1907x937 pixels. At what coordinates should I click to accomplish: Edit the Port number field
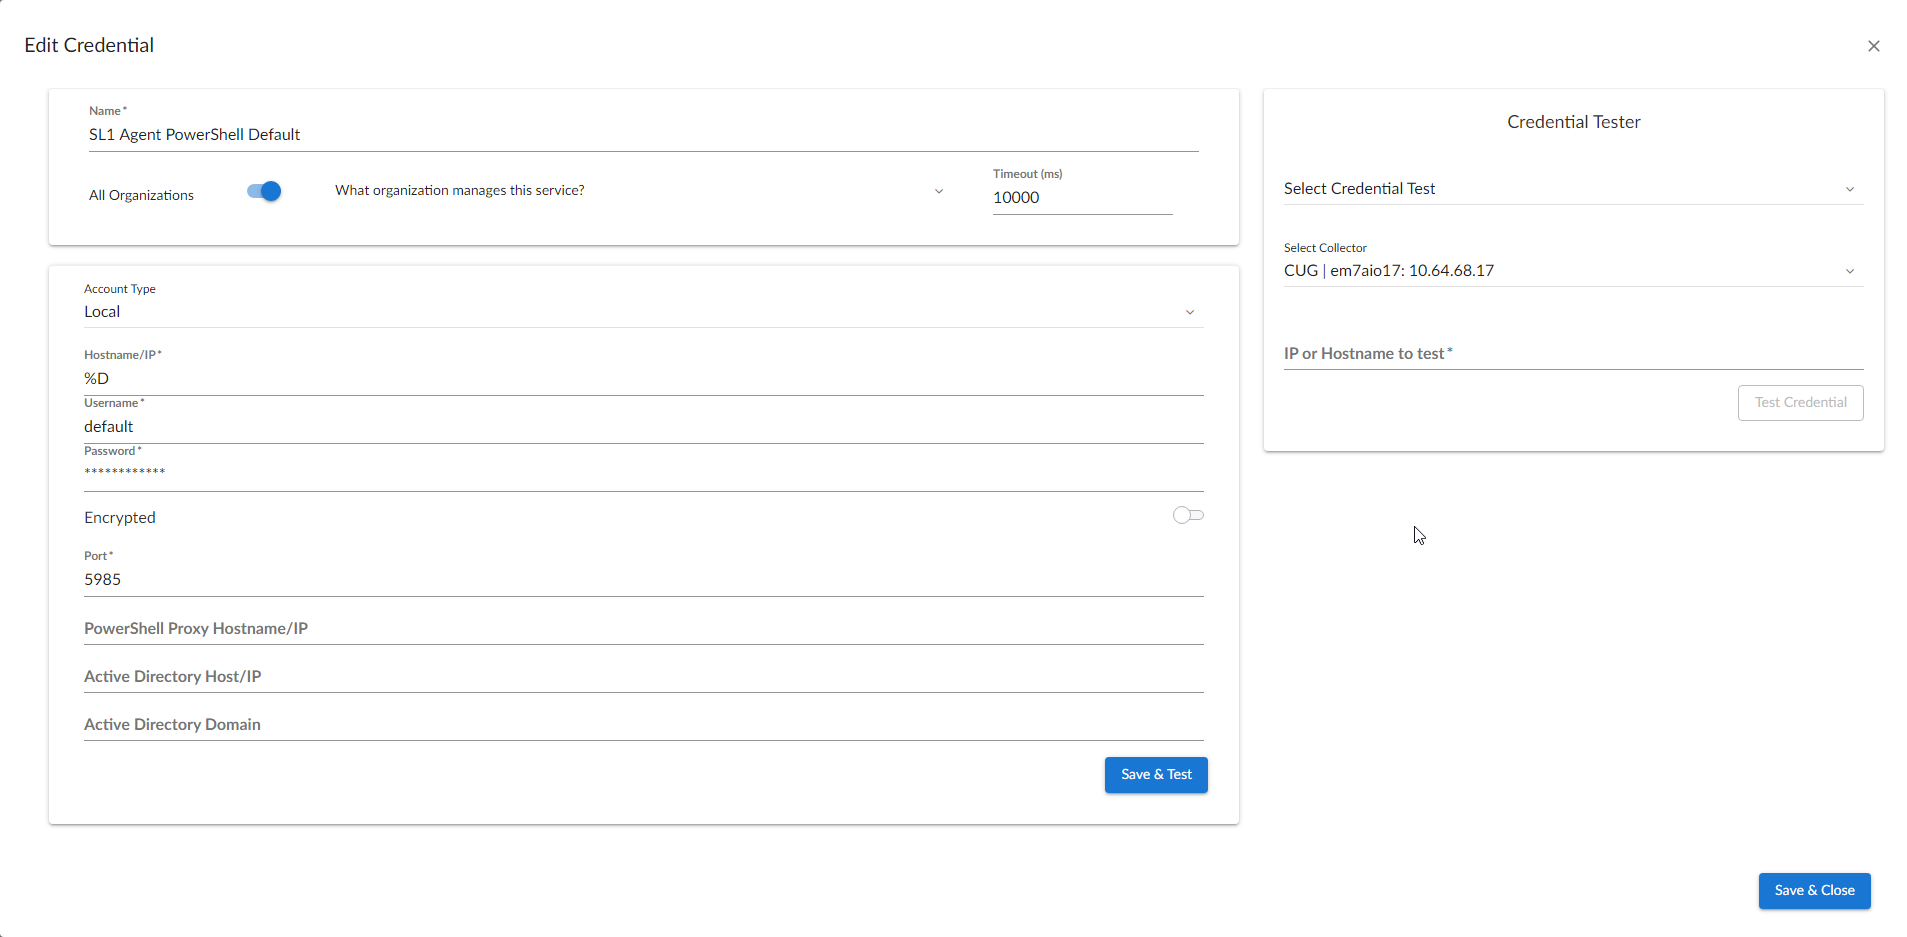(x=643, y=580)
